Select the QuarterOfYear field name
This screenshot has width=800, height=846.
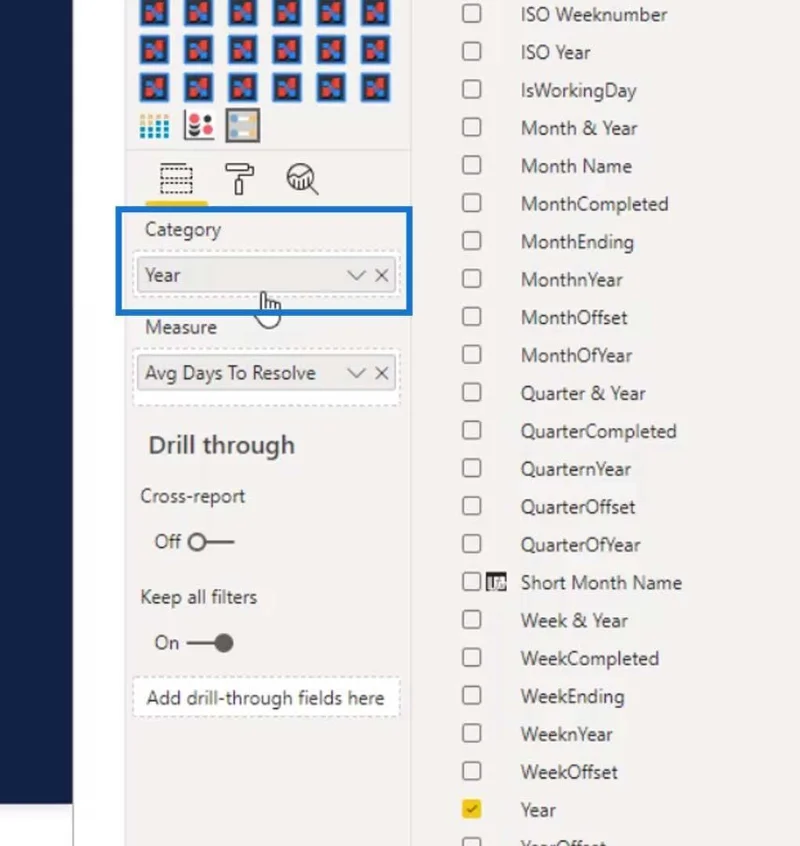pos(580,545)
